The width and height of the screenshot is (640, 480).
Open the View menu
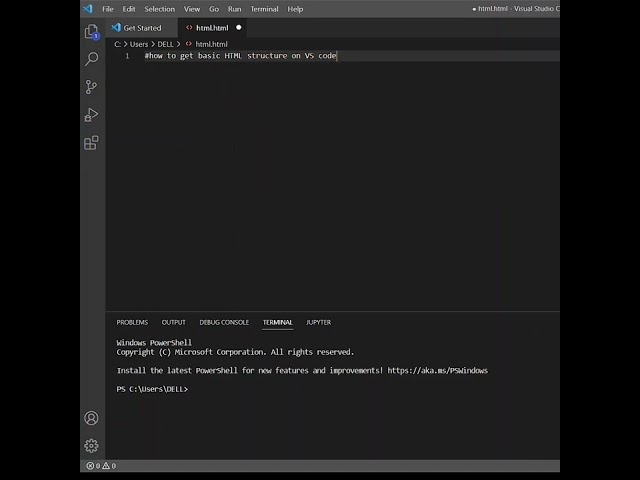point(192,9)
